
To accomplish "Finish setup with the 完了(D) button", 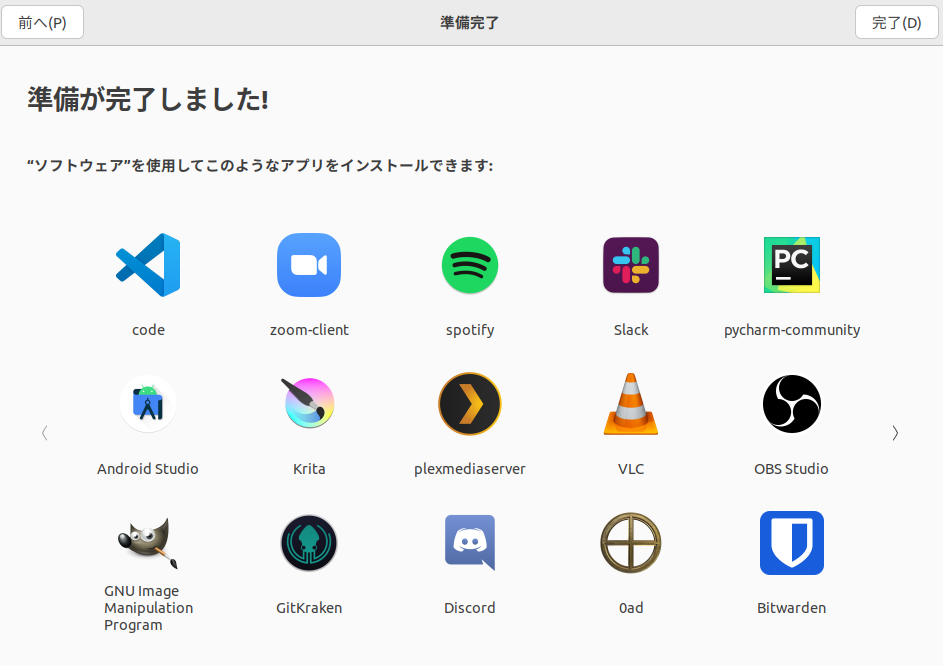I will [x=897, y=22].
